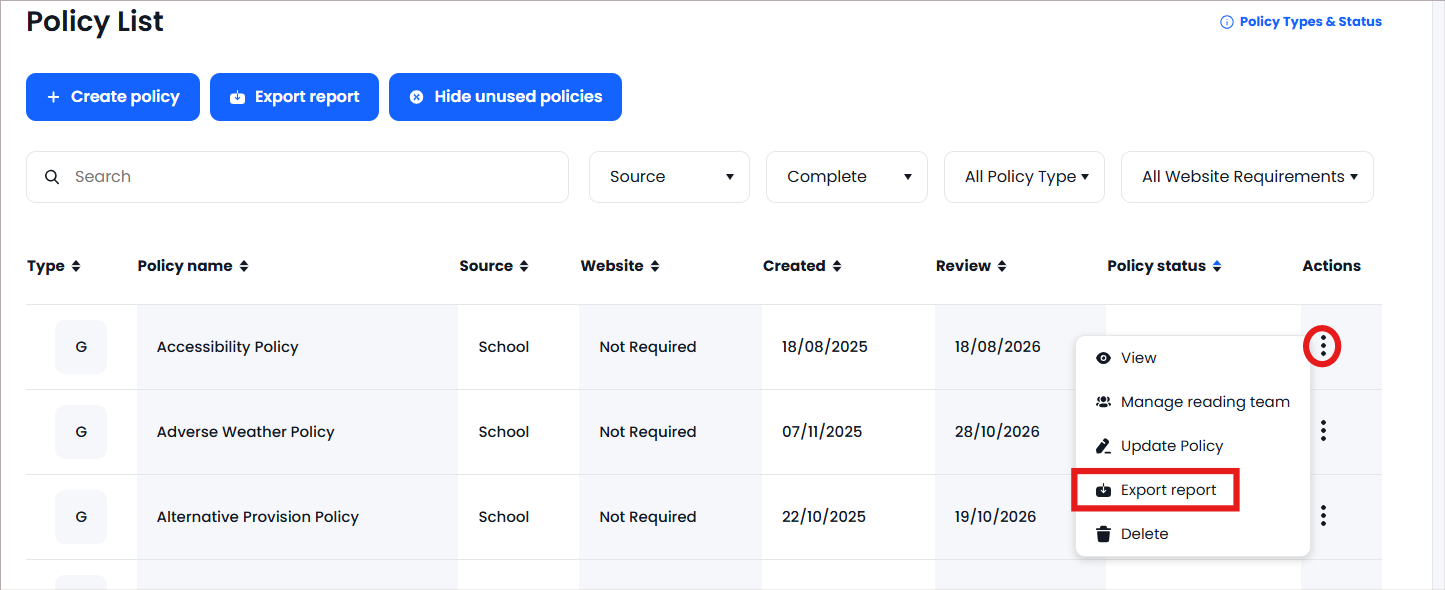Sort table by Type column
This screenshot has height=590, width=1445.
(x=53, y=266)
